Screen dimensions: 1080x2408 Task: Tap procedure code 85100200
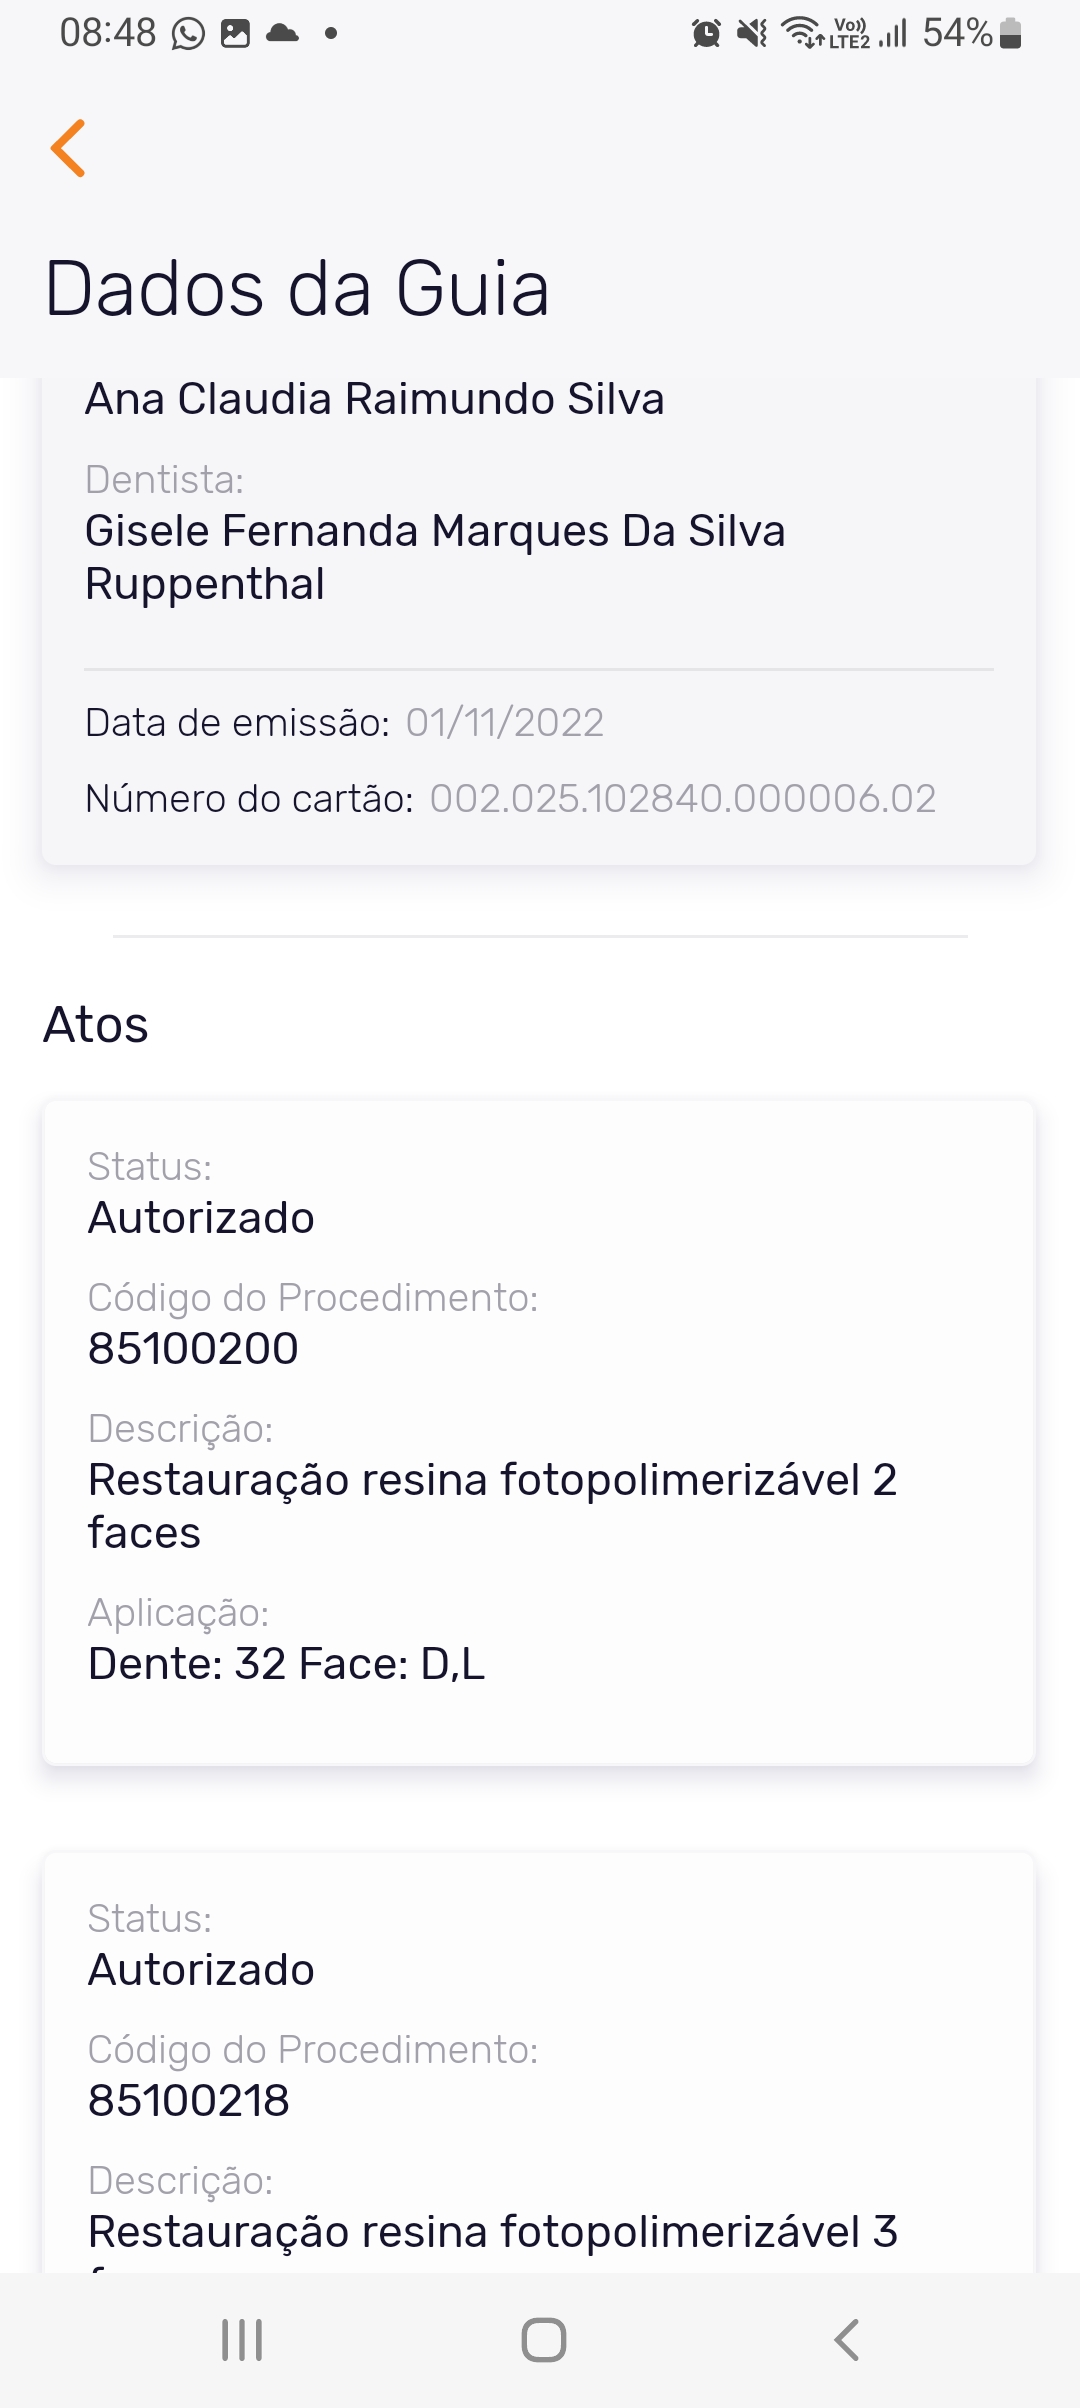193,1349
